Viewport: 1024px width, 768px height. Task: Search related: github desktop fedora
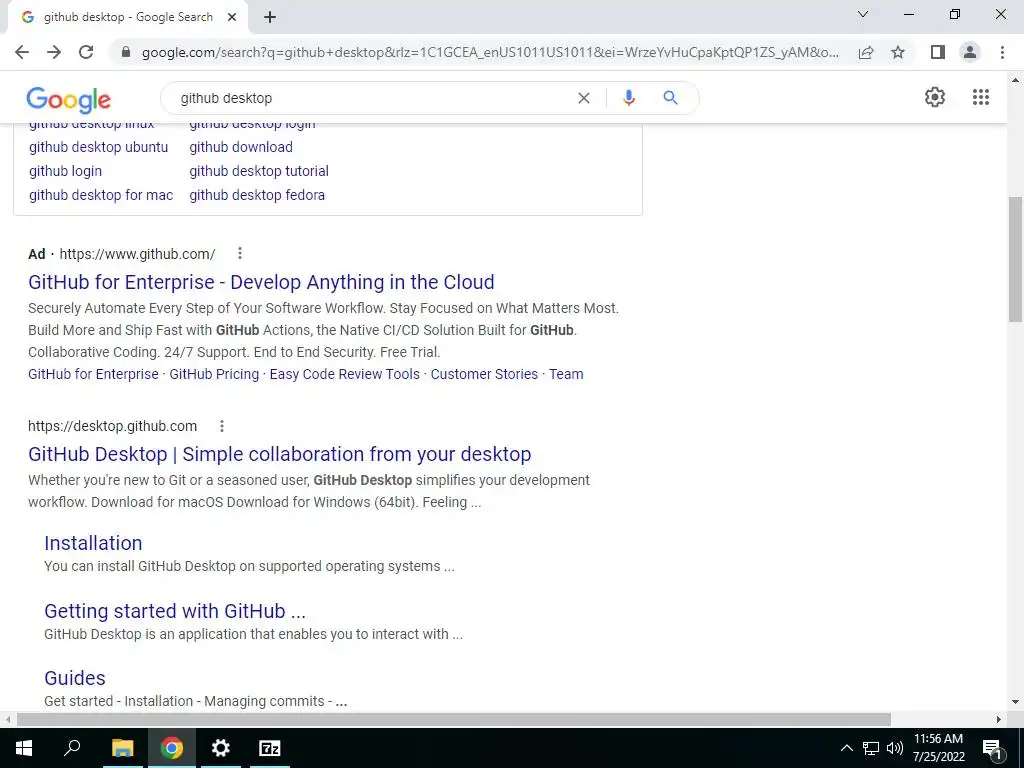(x=257, y=195)
